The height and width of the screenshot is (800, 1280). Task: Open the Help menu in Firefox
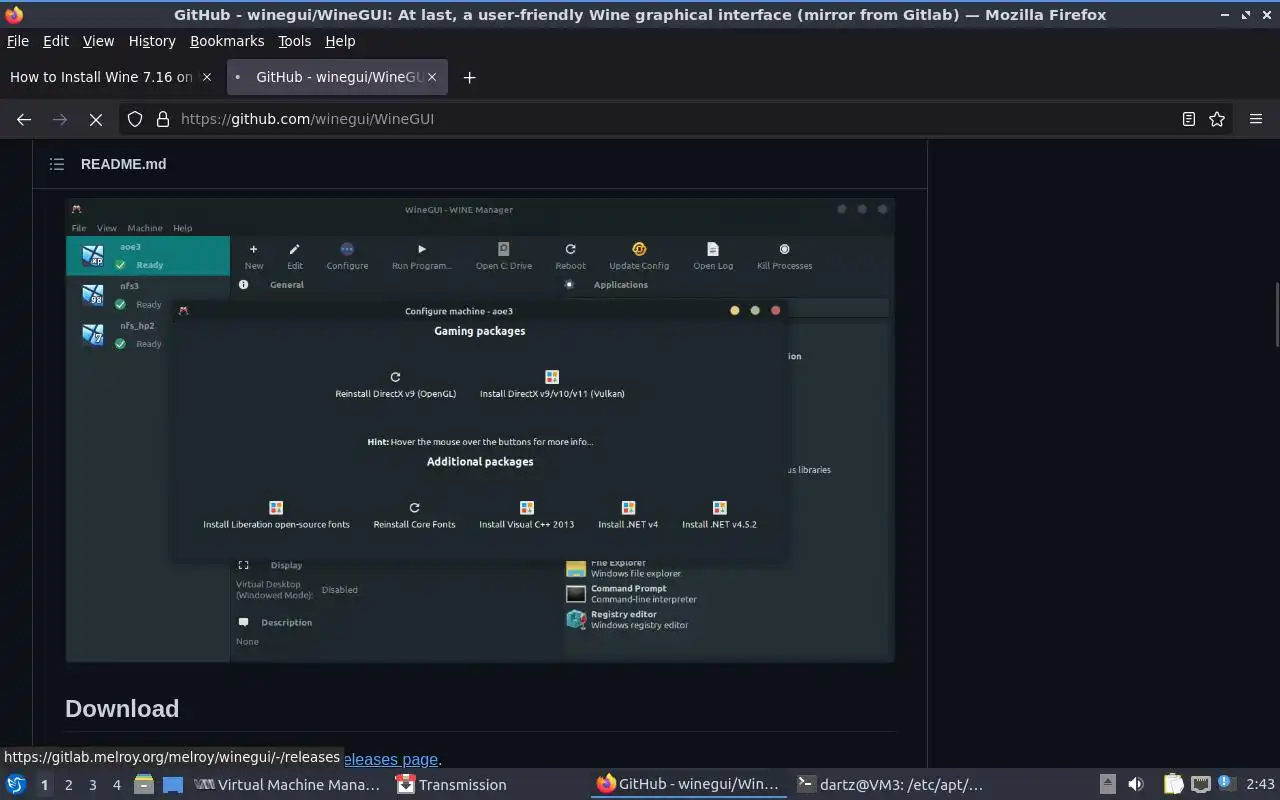pos(340,41)
